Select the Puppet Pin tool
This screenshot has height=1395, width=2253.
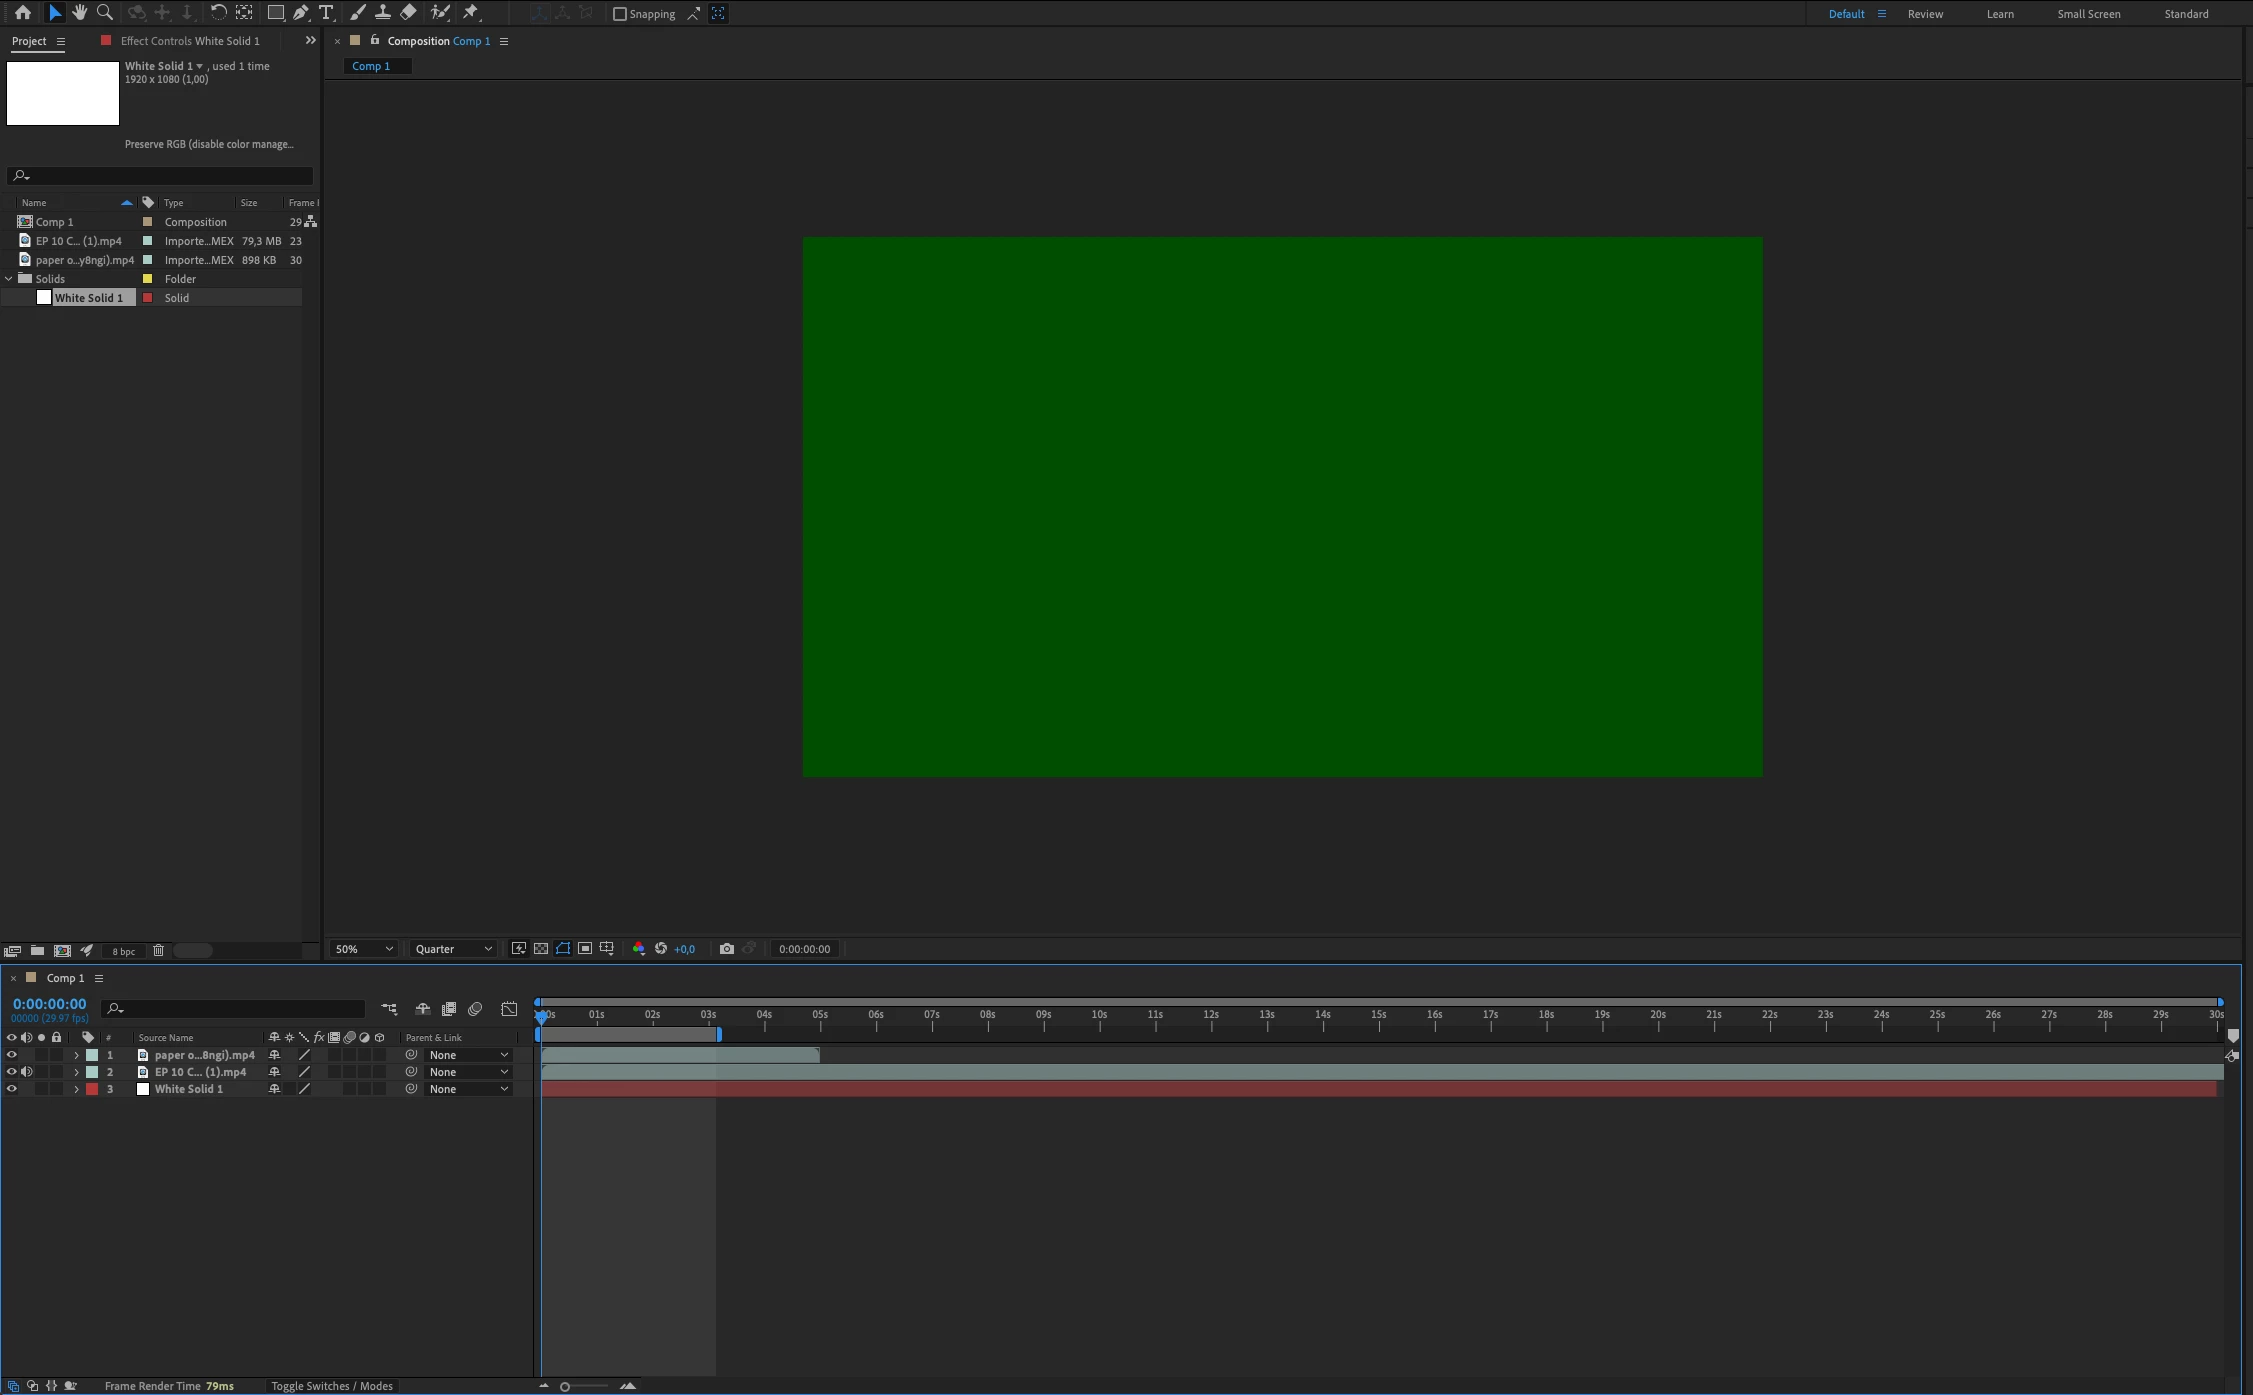tap(471, 13)
